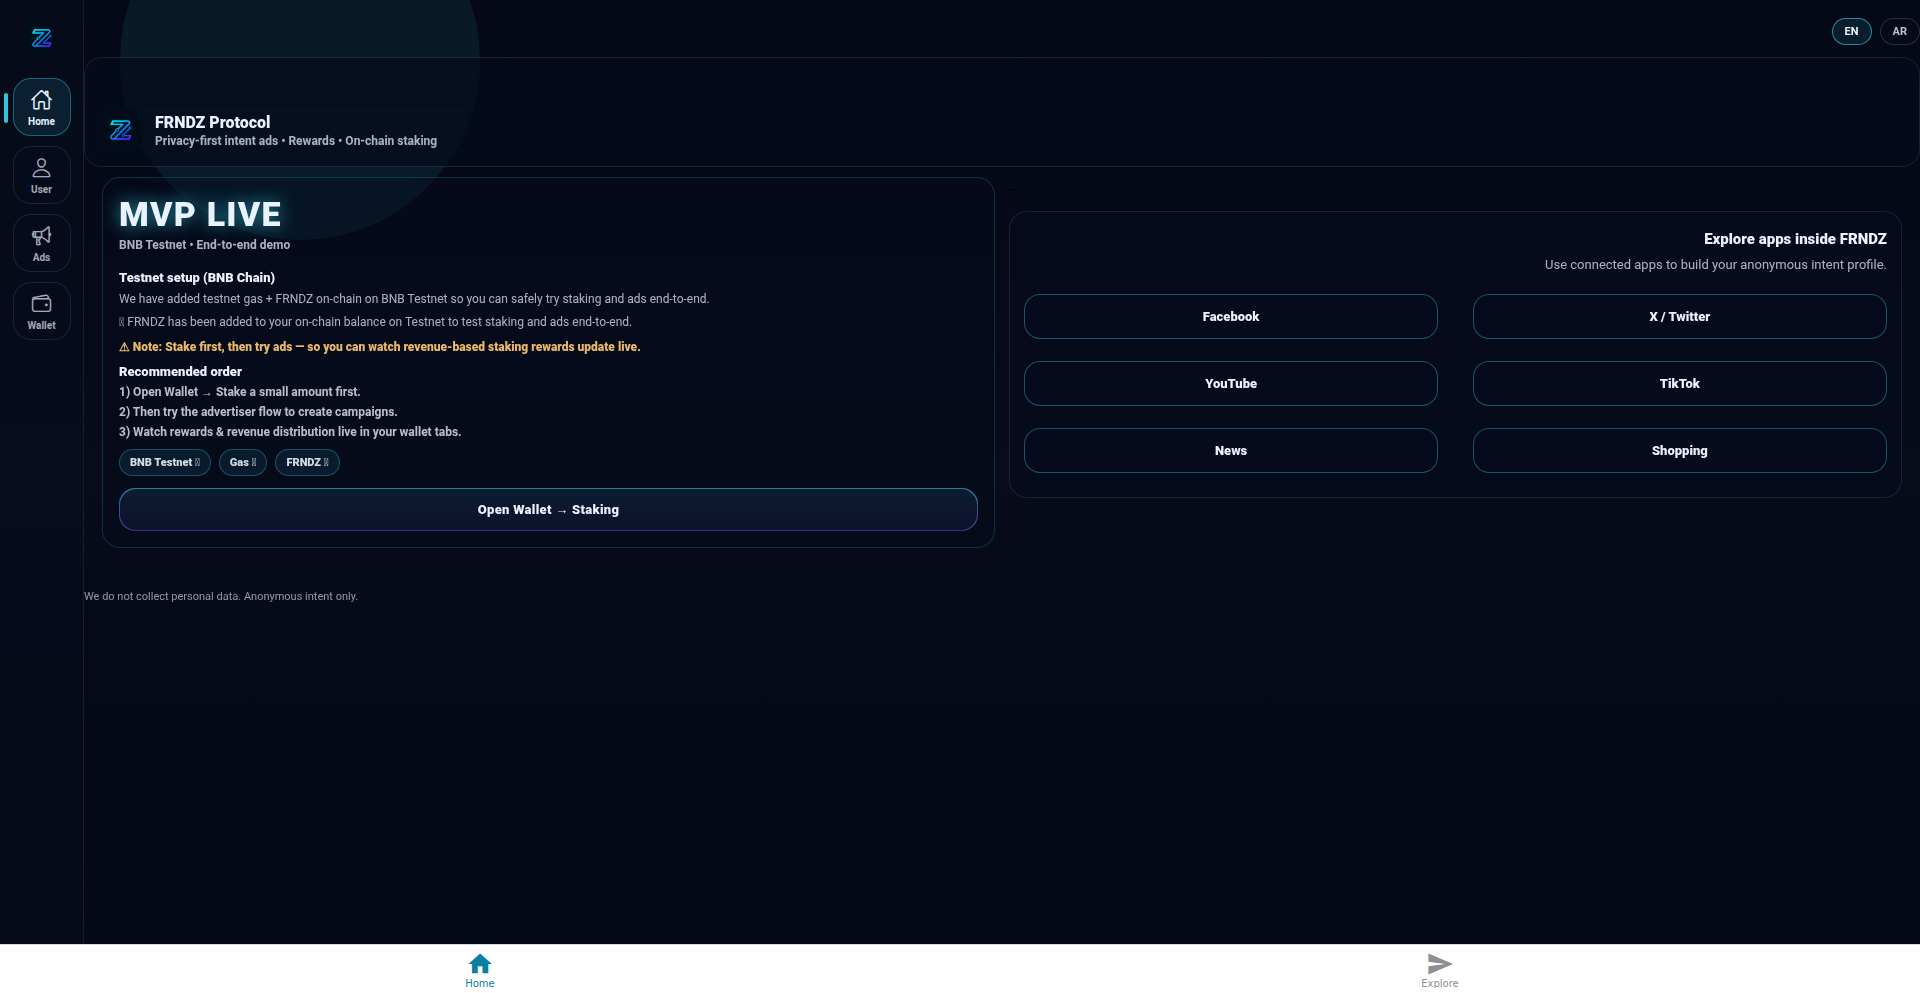Open the X / Twitter app
Screen dimensions: 1920x993
click(x=1679, y=317)
